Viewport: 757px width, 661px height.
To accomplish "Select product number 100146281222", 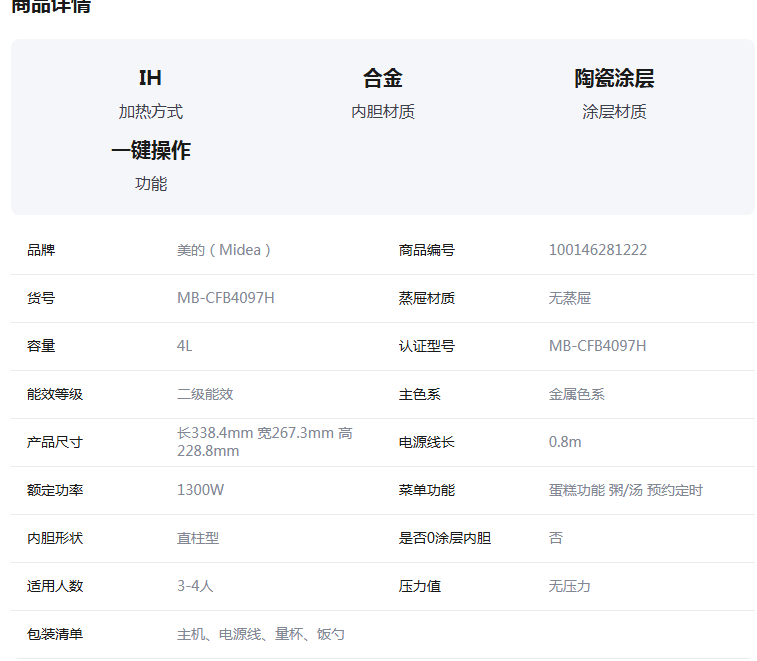I will [x=598, y=250].
